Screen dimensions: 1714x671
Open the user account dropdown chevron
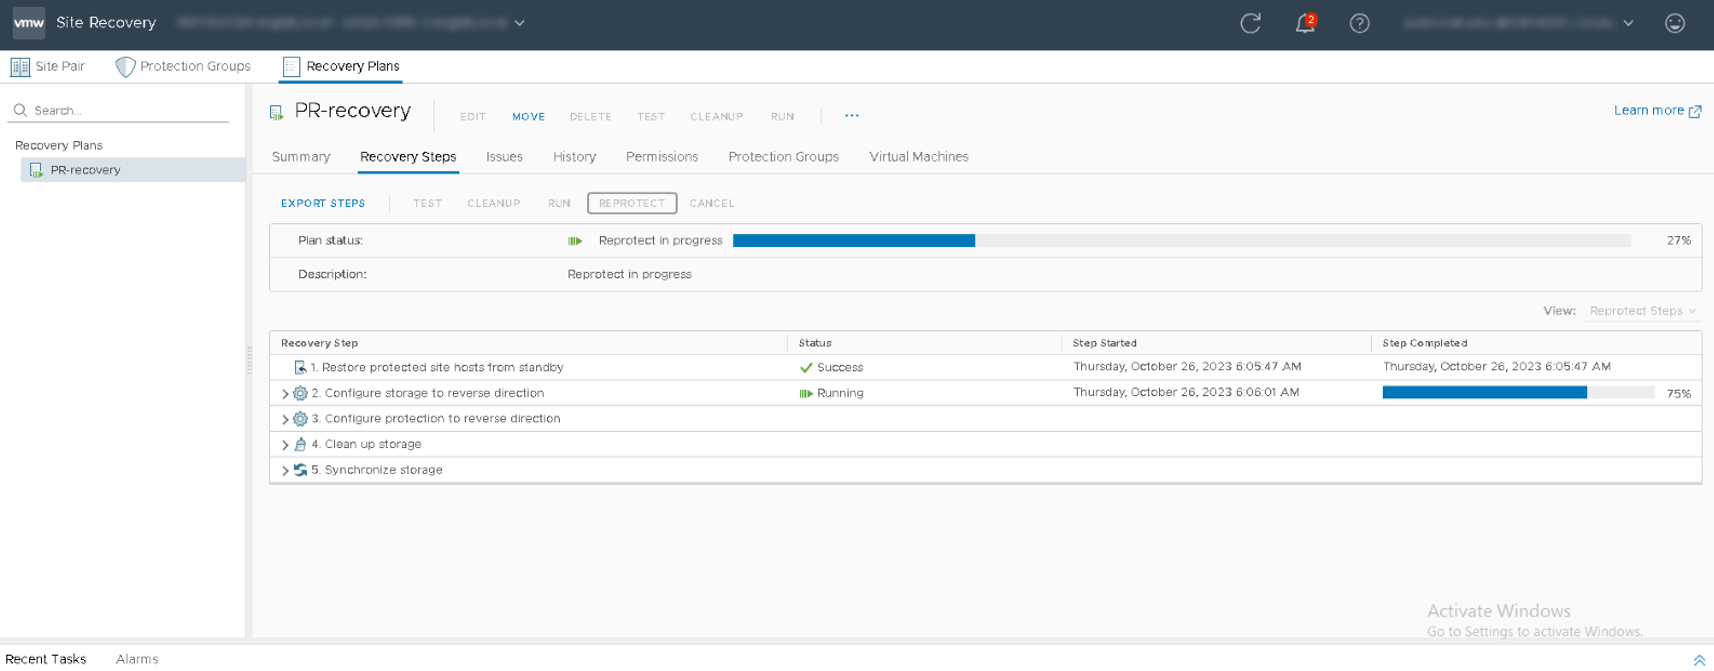1629,23
